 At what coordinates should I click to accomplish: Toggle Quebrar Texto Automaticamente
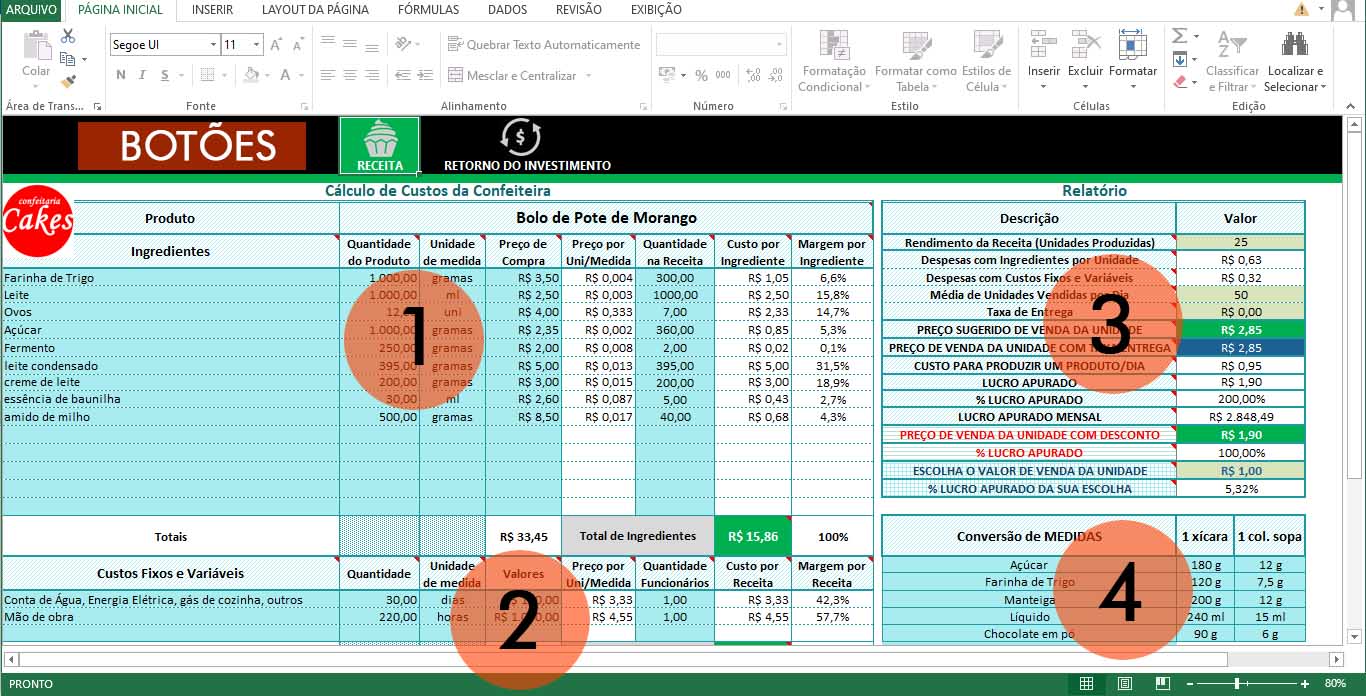(x=544, y=44)
